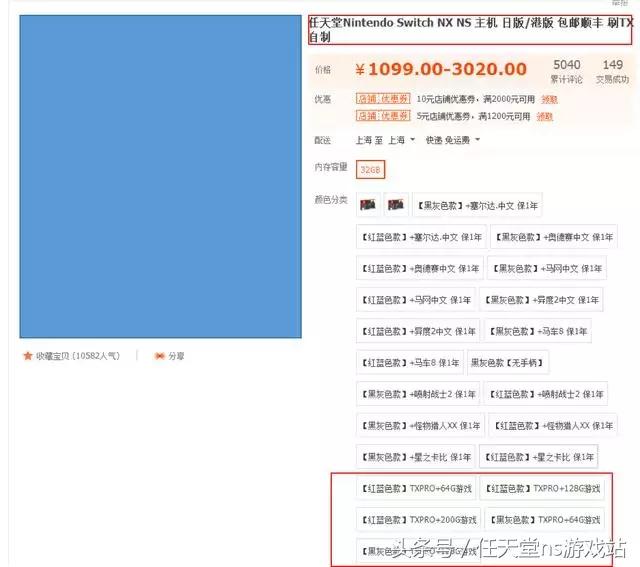Select 【红蓝色款】+马网中文 保1年

click(x=416, y=300)
